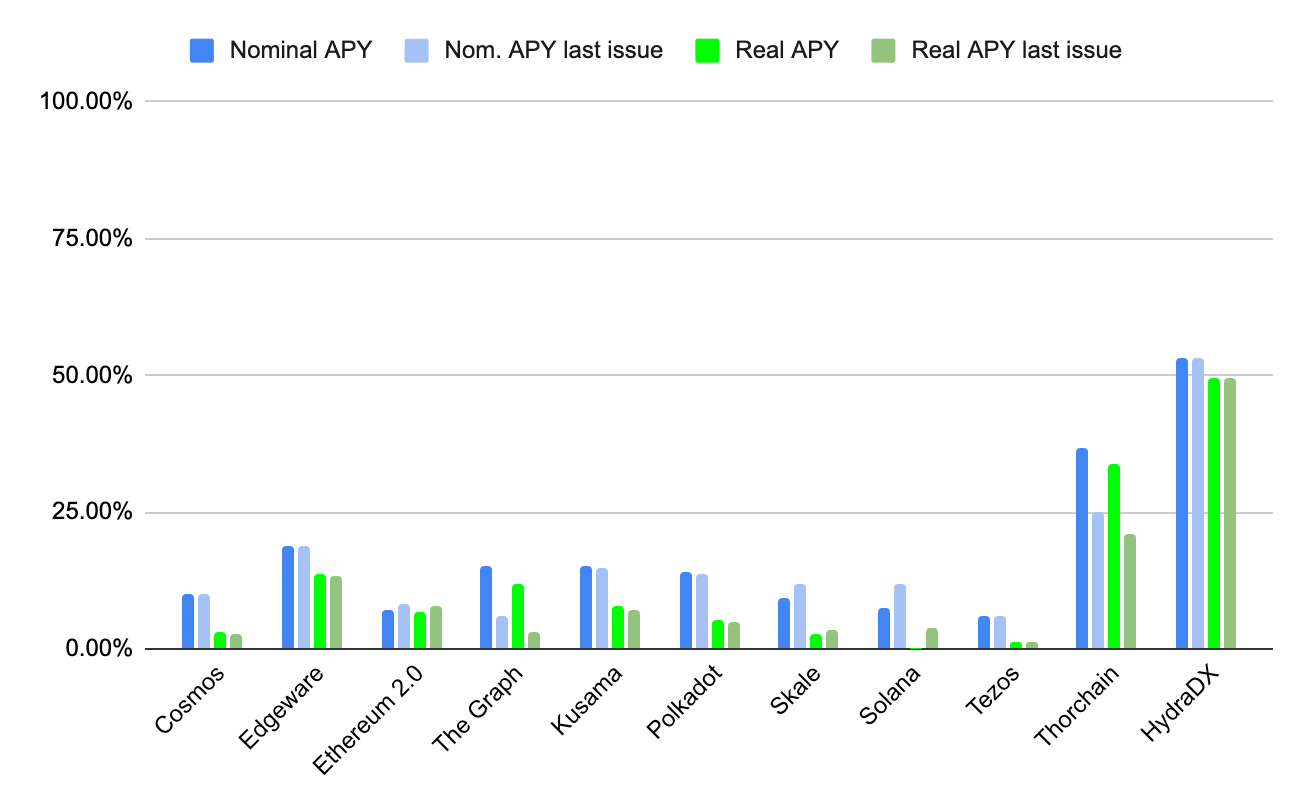Click HydraDX's Real APY bright green bar
1312x810 pixels.
1214,514
